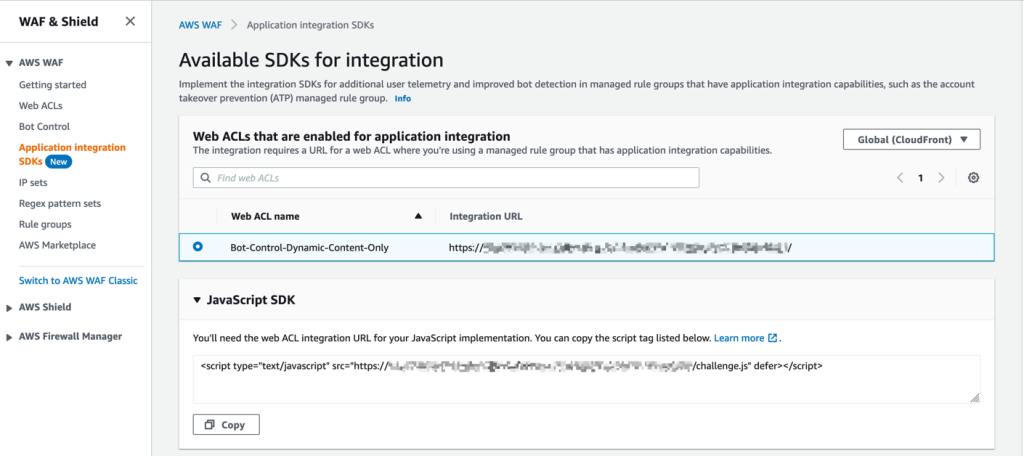Open Getting started in sidebar

click(x=52, y=85)
